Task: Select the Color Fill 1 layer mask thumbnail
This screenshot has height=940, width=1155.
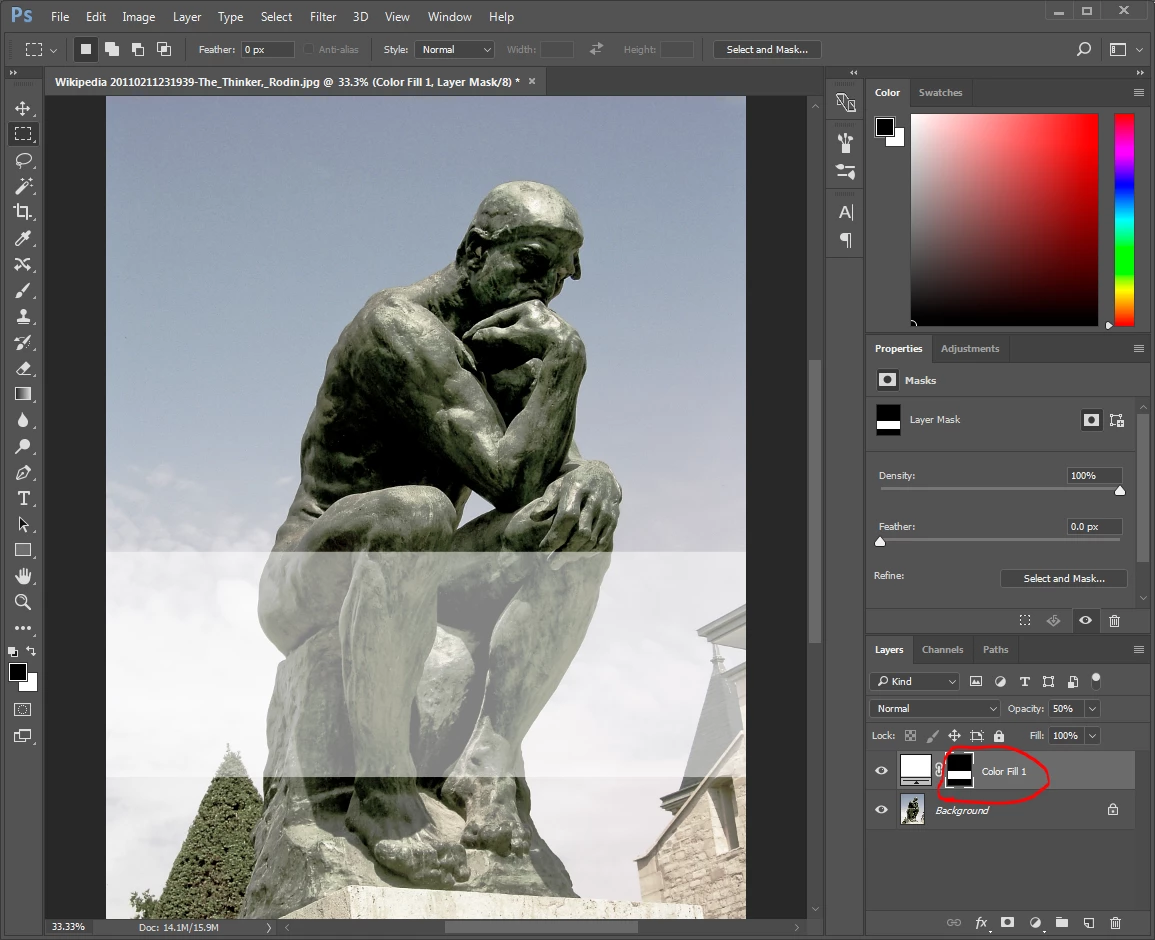Action: point(959,770)
